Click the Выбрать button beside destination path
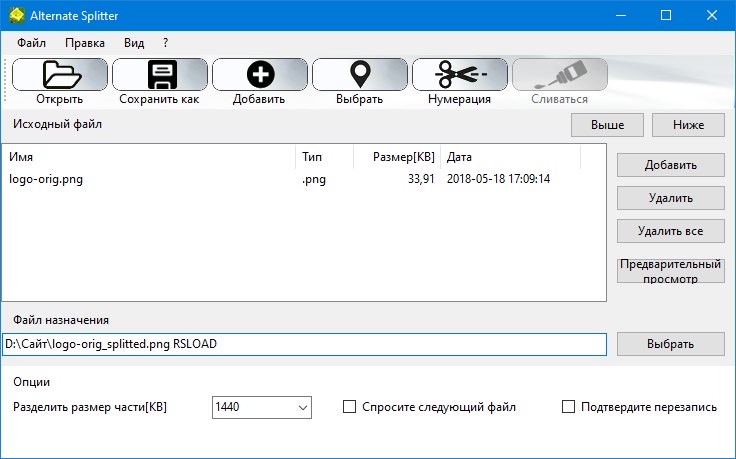The height and width of the screenshot is (459, 736). point(671,344)
